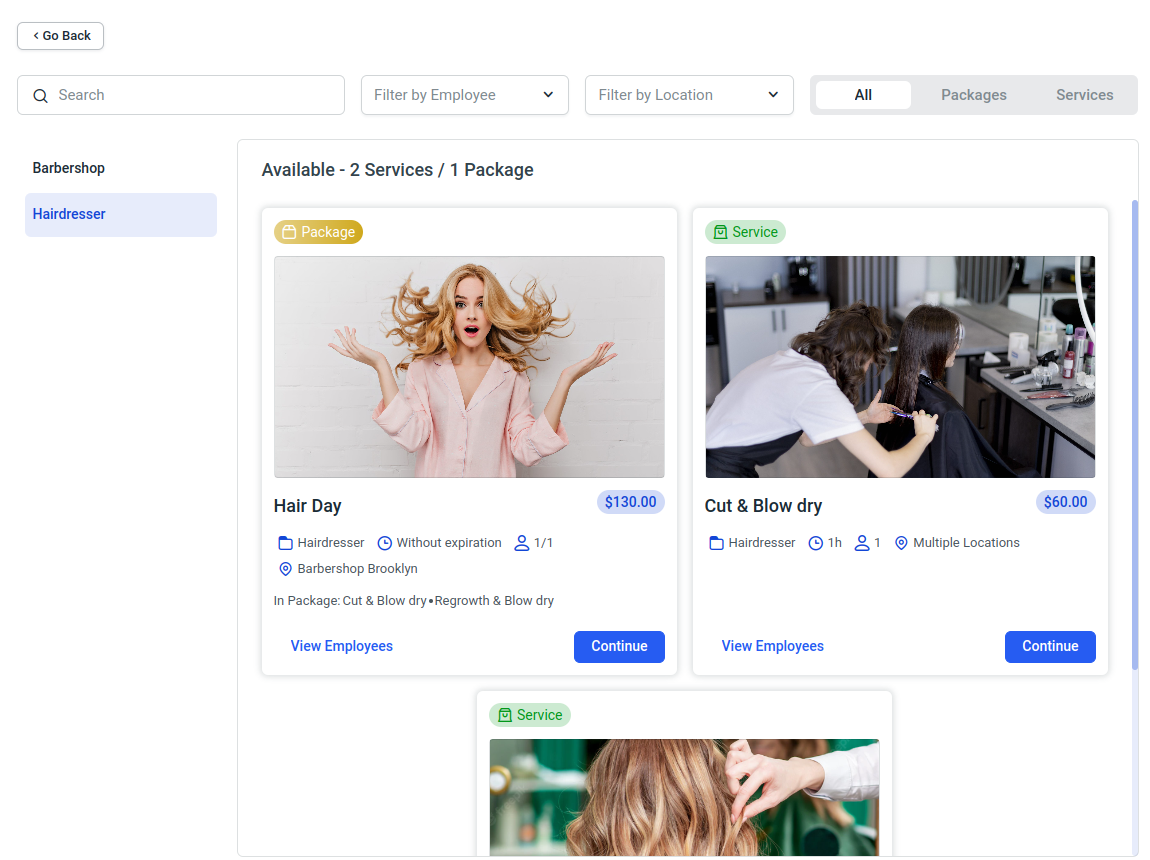View Employees for Cut & Blow dry
The image size is (1150, 860).
(x=772, y=646)
